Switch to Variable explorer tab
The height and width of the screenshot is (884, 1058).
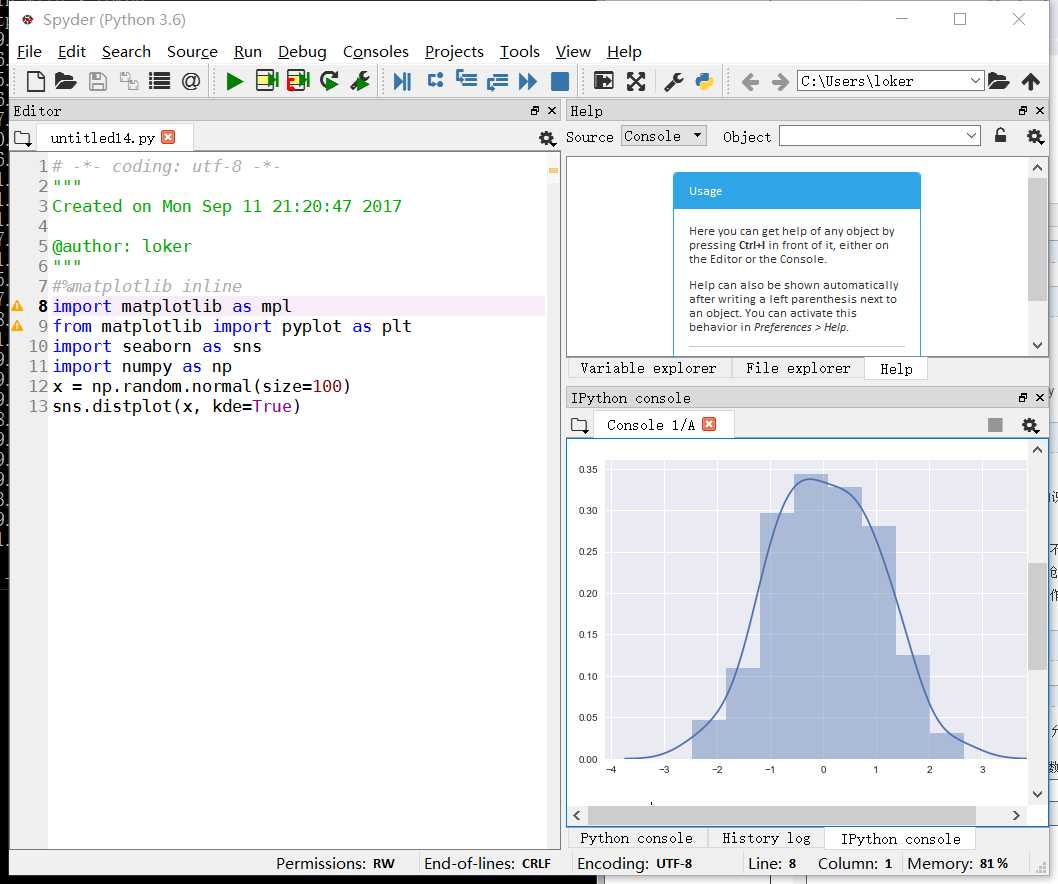click(x=648, y=368)
